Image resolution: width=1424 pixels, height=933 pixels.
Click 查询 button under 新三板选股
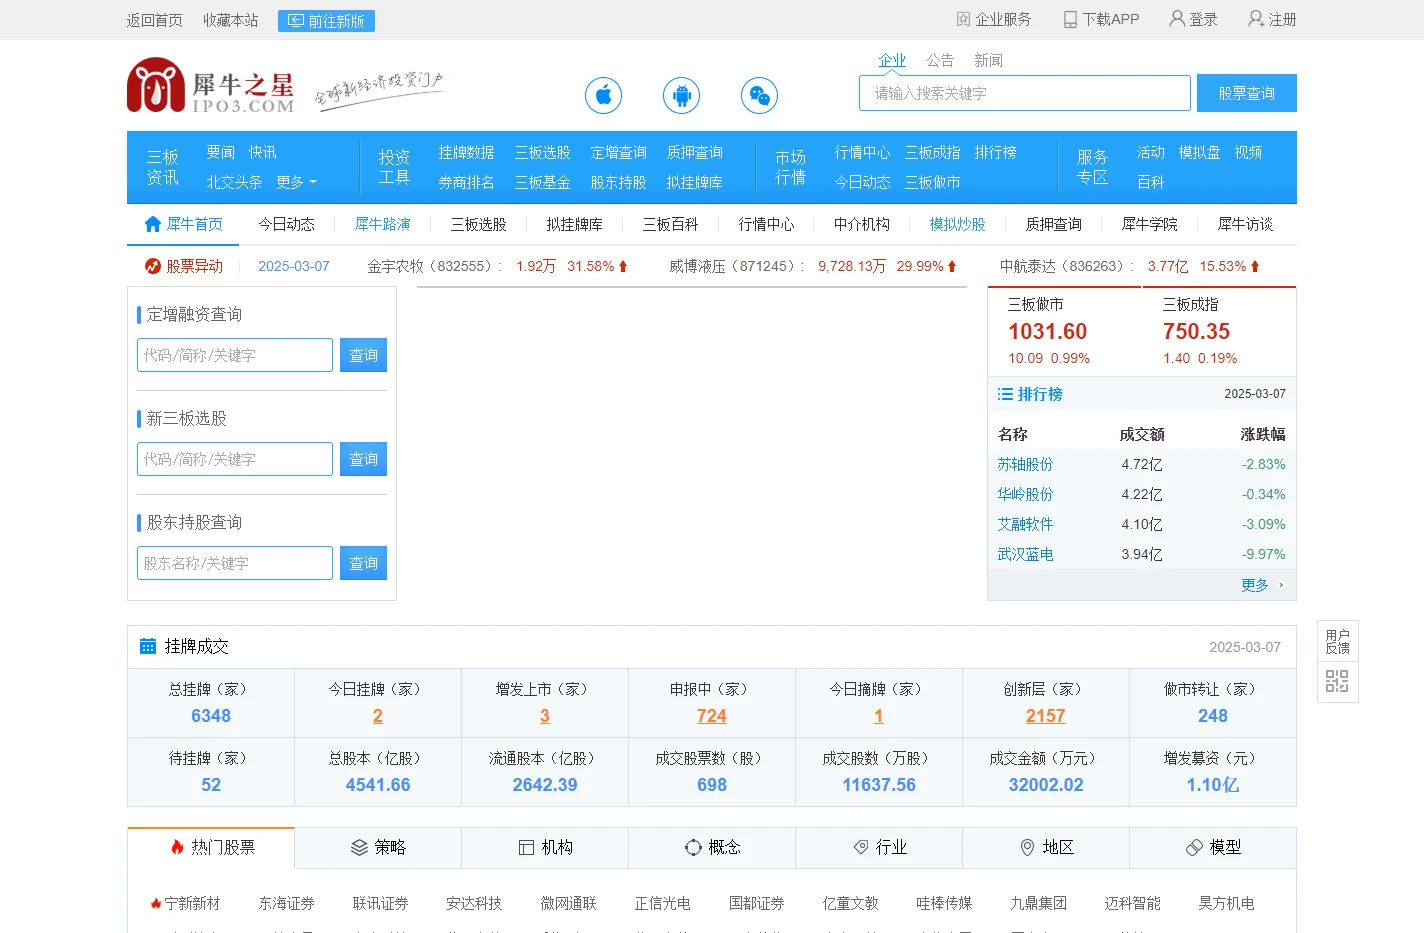pos(363,459)
